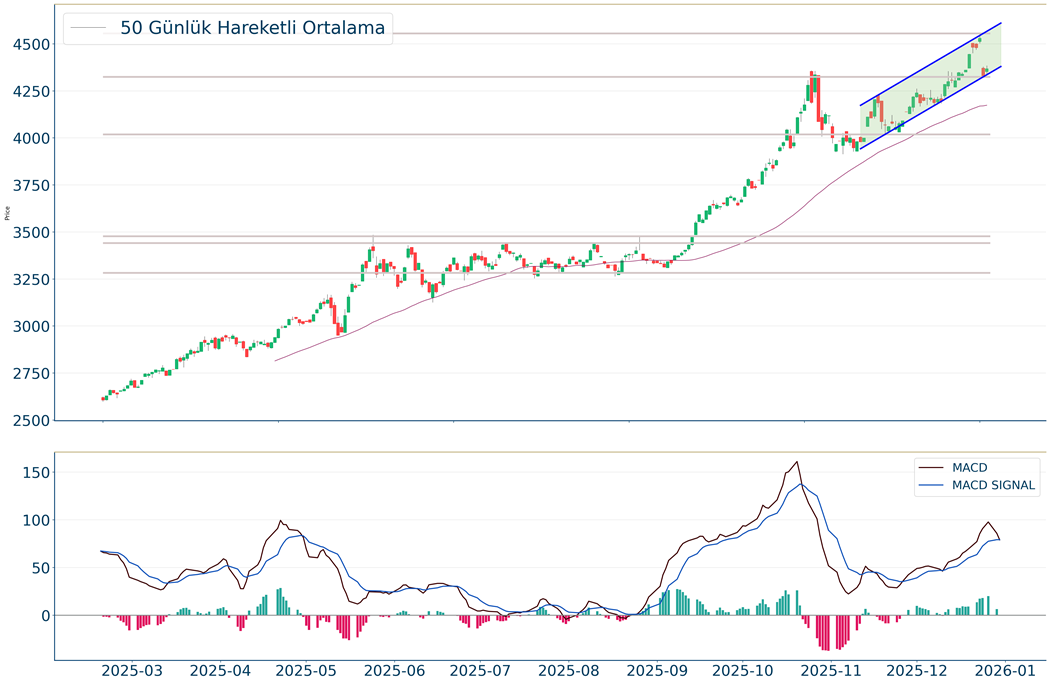
Task: Click the lower blue channel trendline
Action: (930, 108)
